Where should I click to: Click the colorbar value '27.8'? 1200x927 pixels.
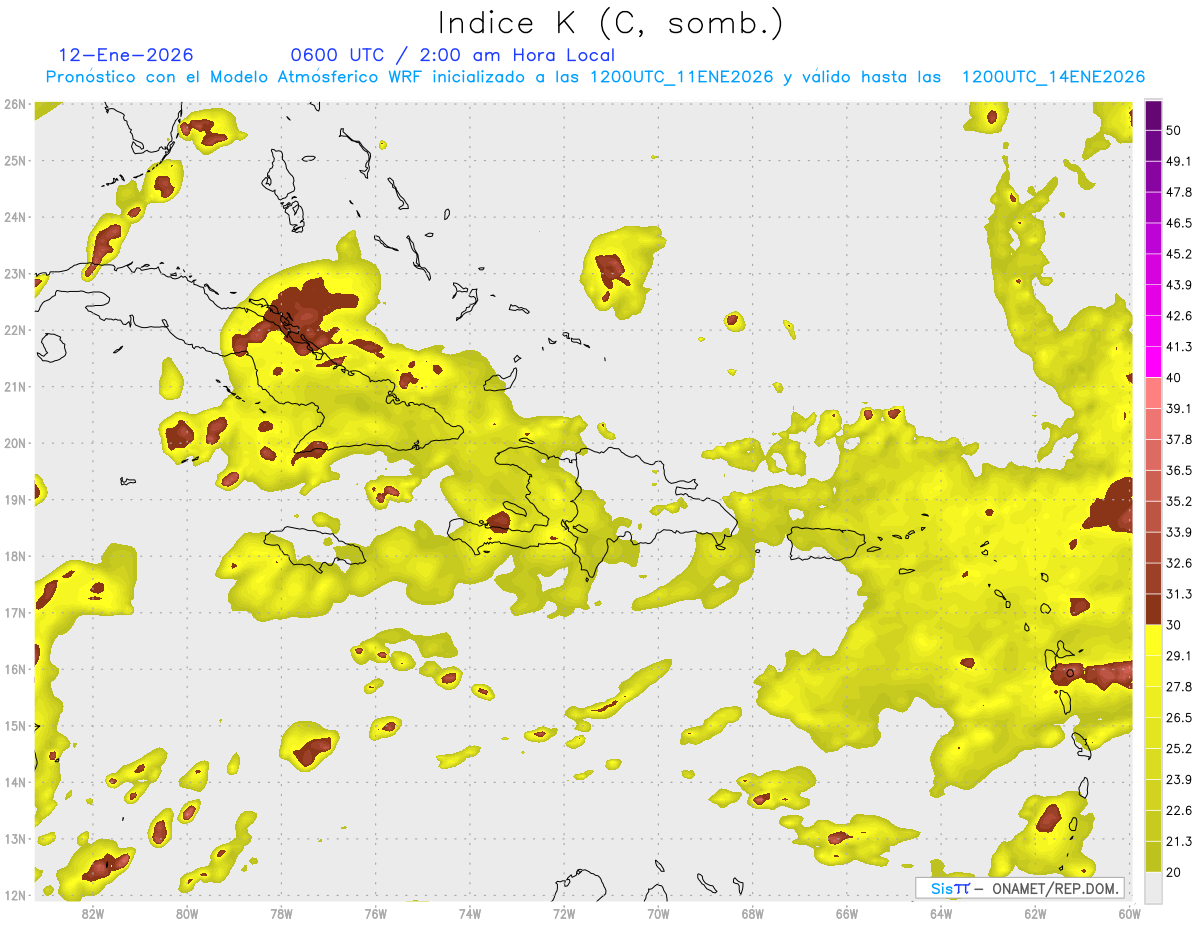1178,686
